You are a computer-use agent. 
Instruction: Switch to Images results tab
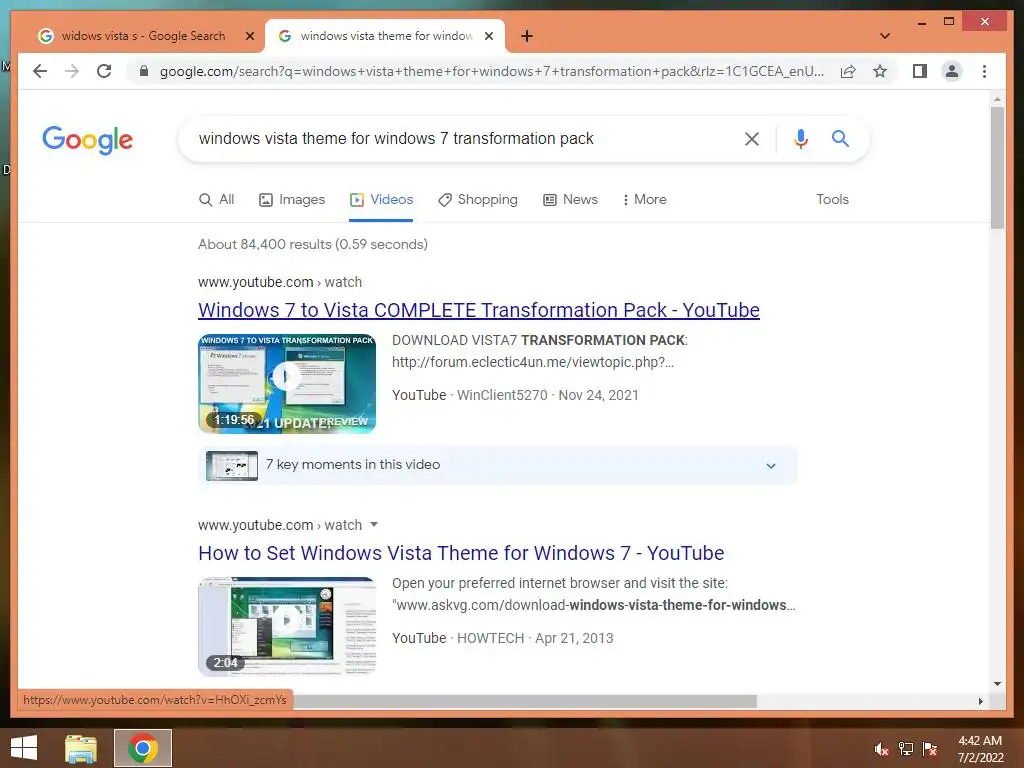[292, 199]
